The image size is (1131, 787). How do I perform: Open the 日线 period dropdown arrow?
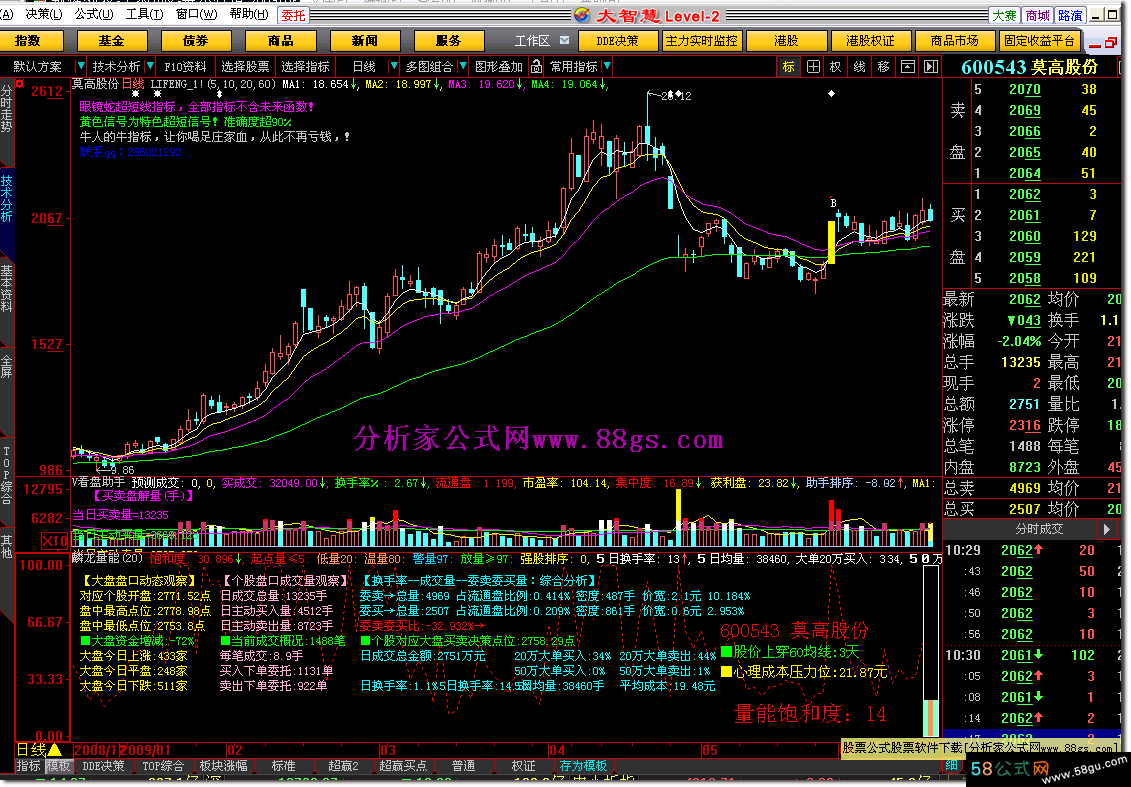(393, 66)
